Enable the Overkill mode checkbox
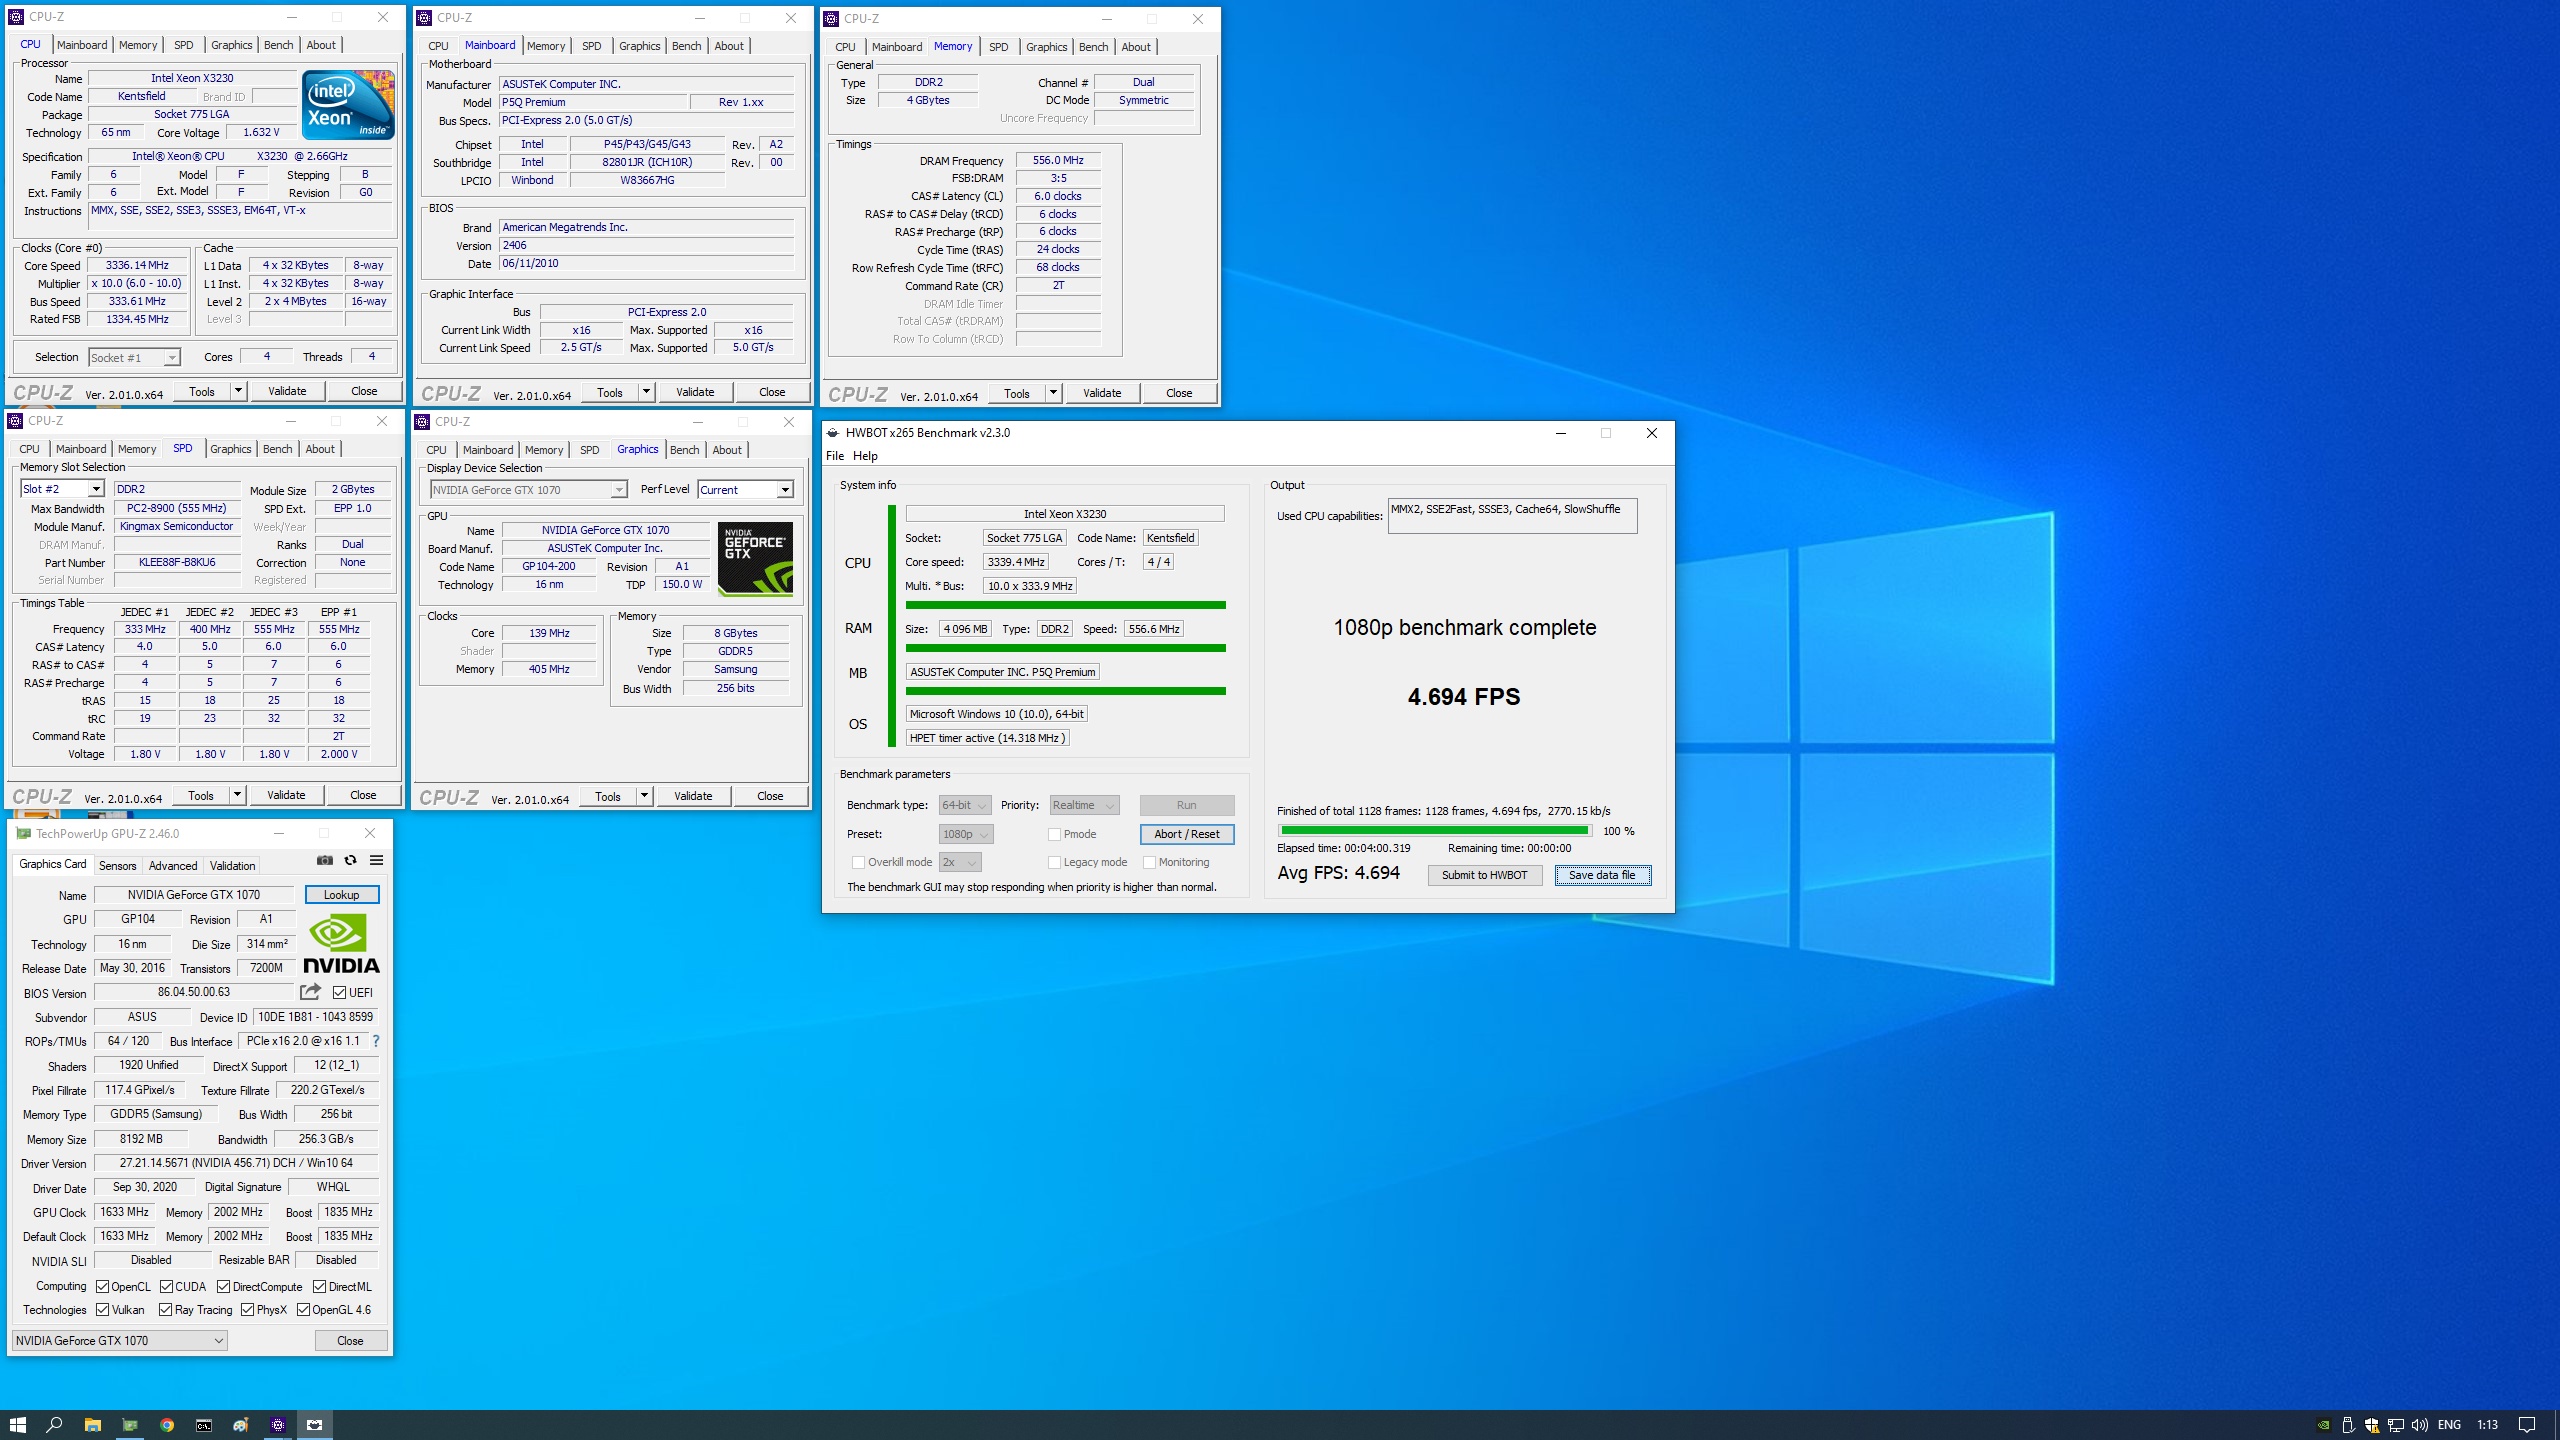 858,862
